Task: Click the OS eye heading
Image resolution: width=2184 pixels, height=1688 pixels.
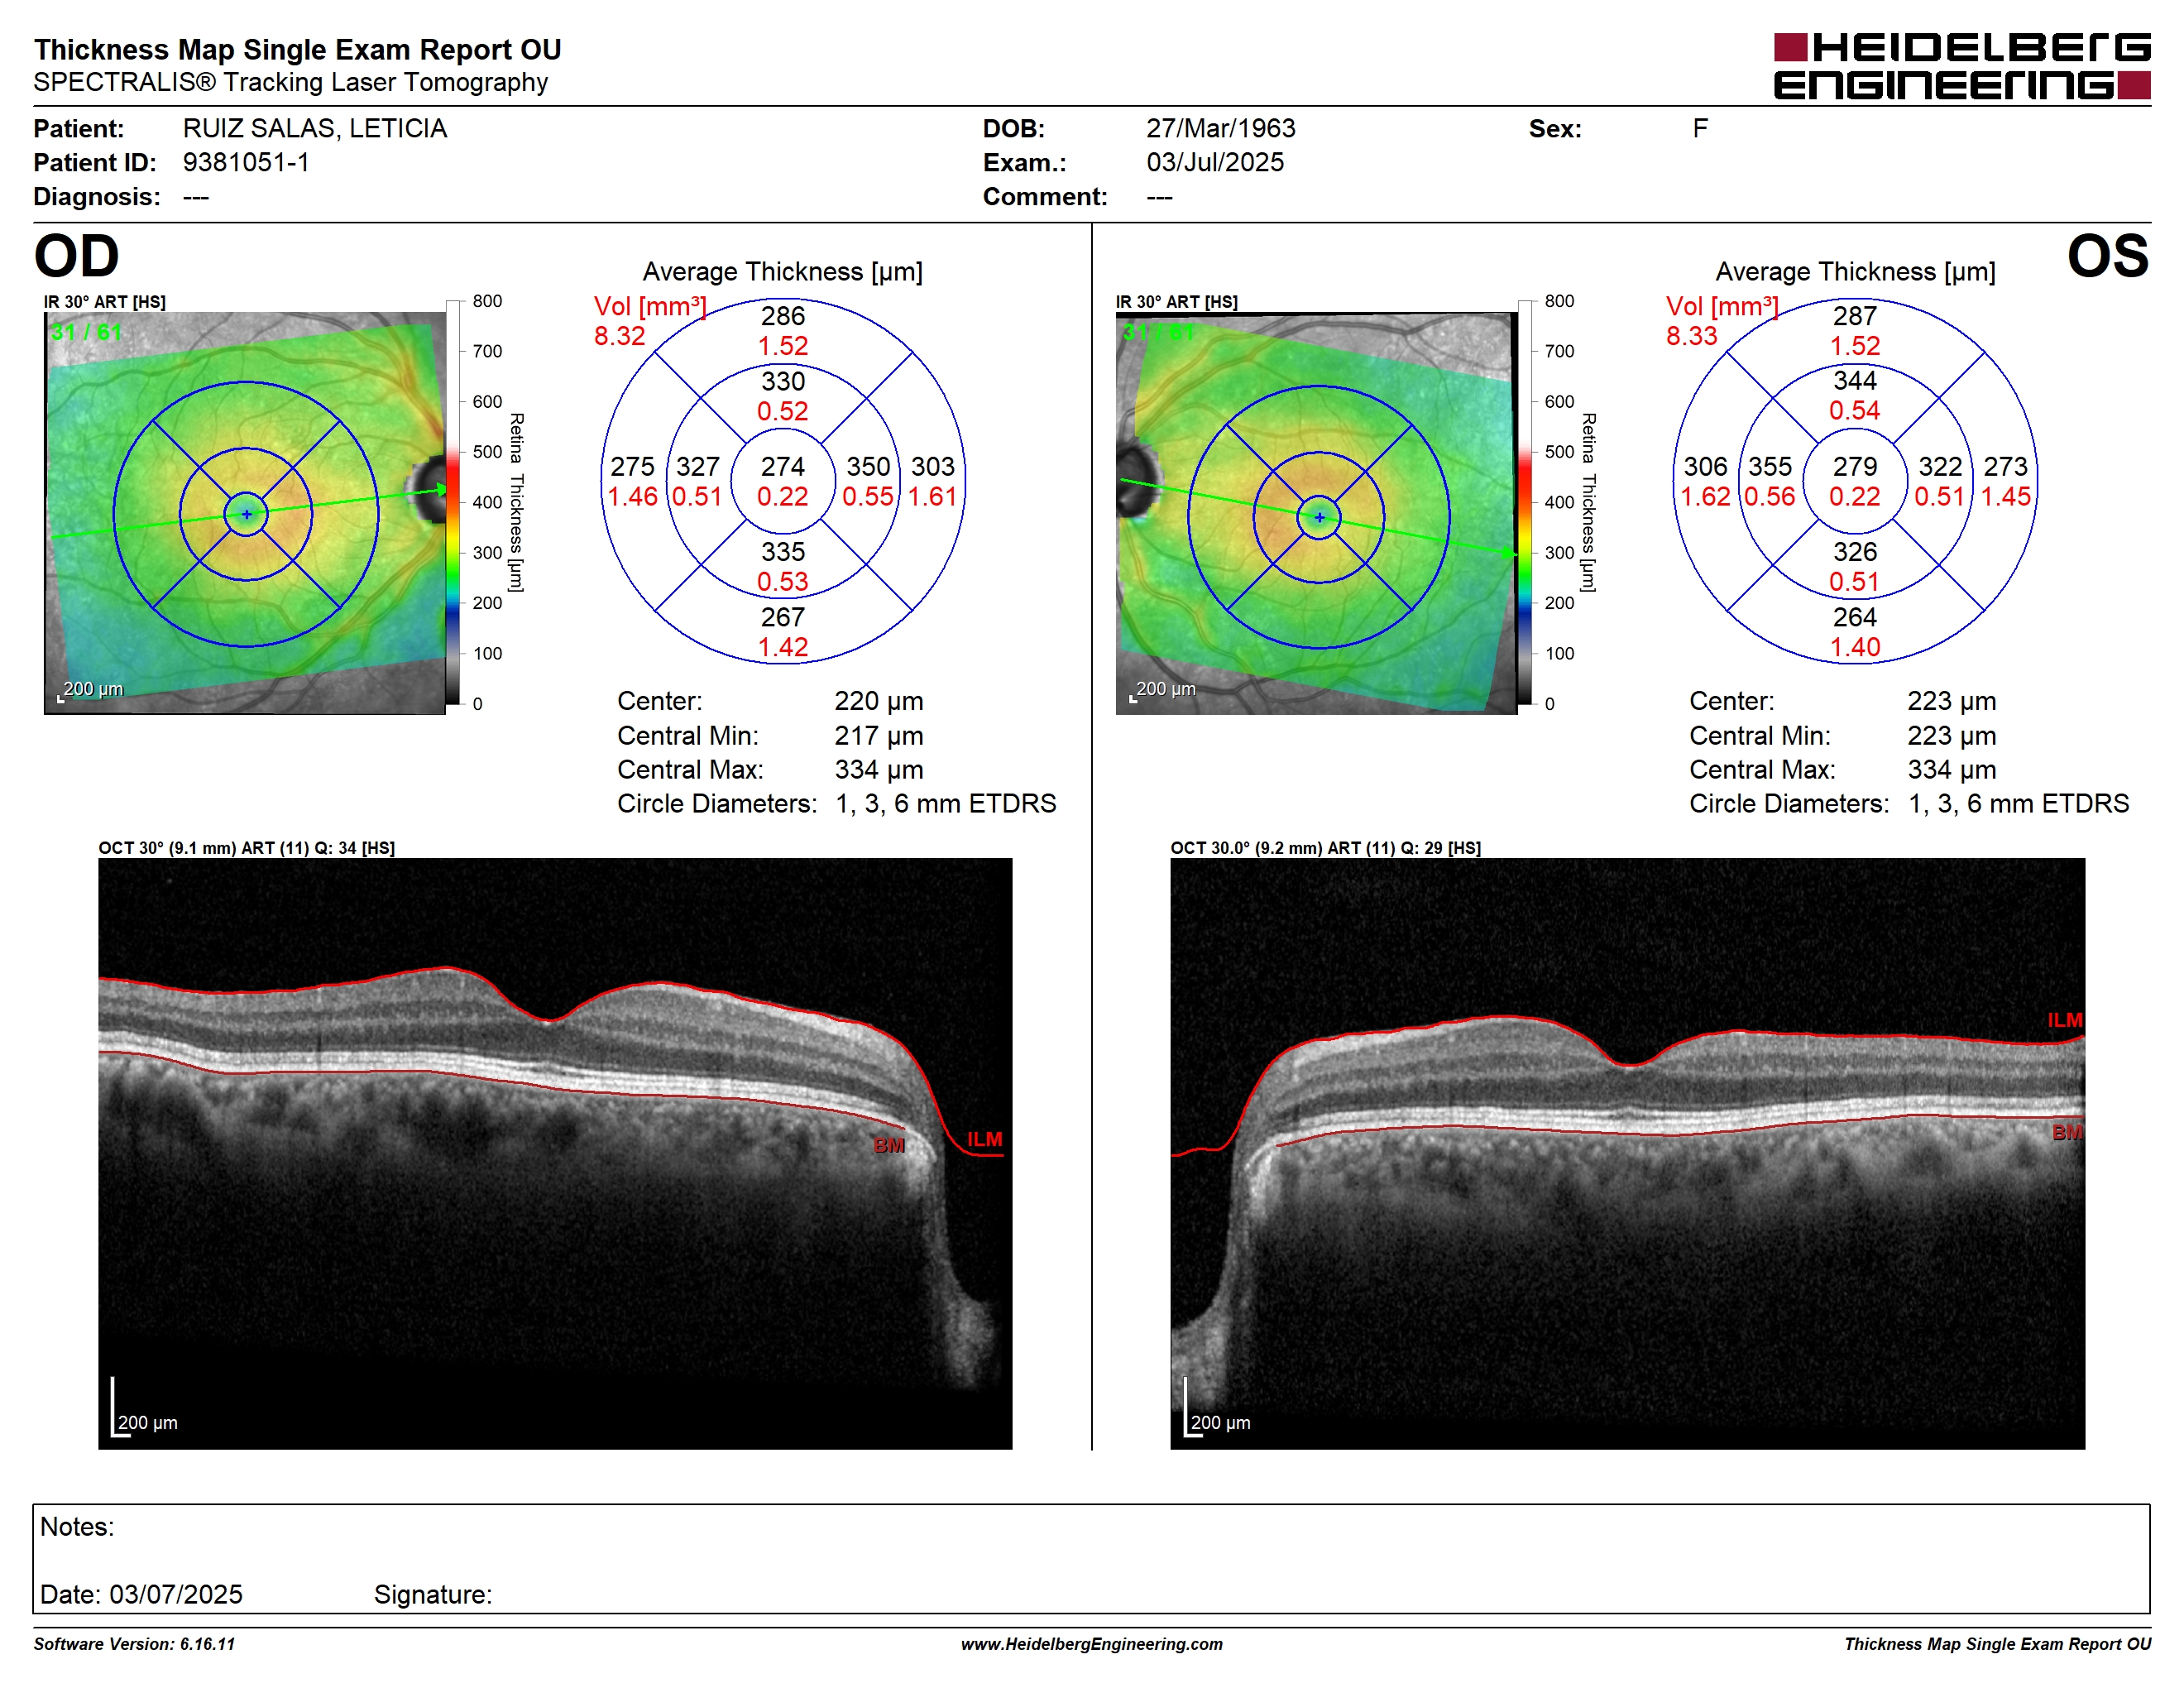Action: [2108, 256]
